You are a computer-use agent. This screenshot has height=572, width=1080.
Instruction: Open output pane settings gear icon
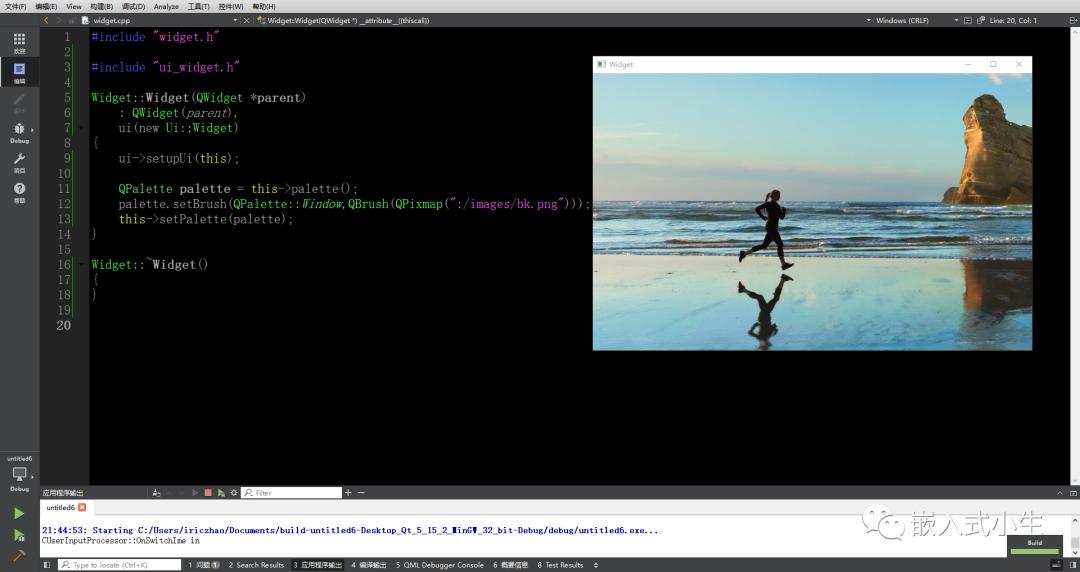point(233,493)
